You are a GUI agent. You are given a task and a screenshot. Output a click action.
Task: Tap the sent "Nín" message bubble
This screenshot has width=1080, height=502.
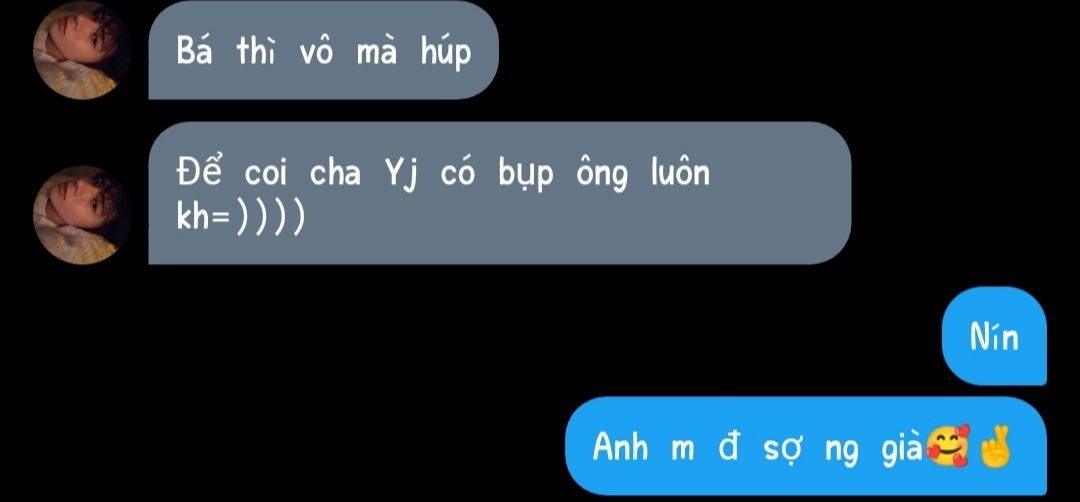994,336
